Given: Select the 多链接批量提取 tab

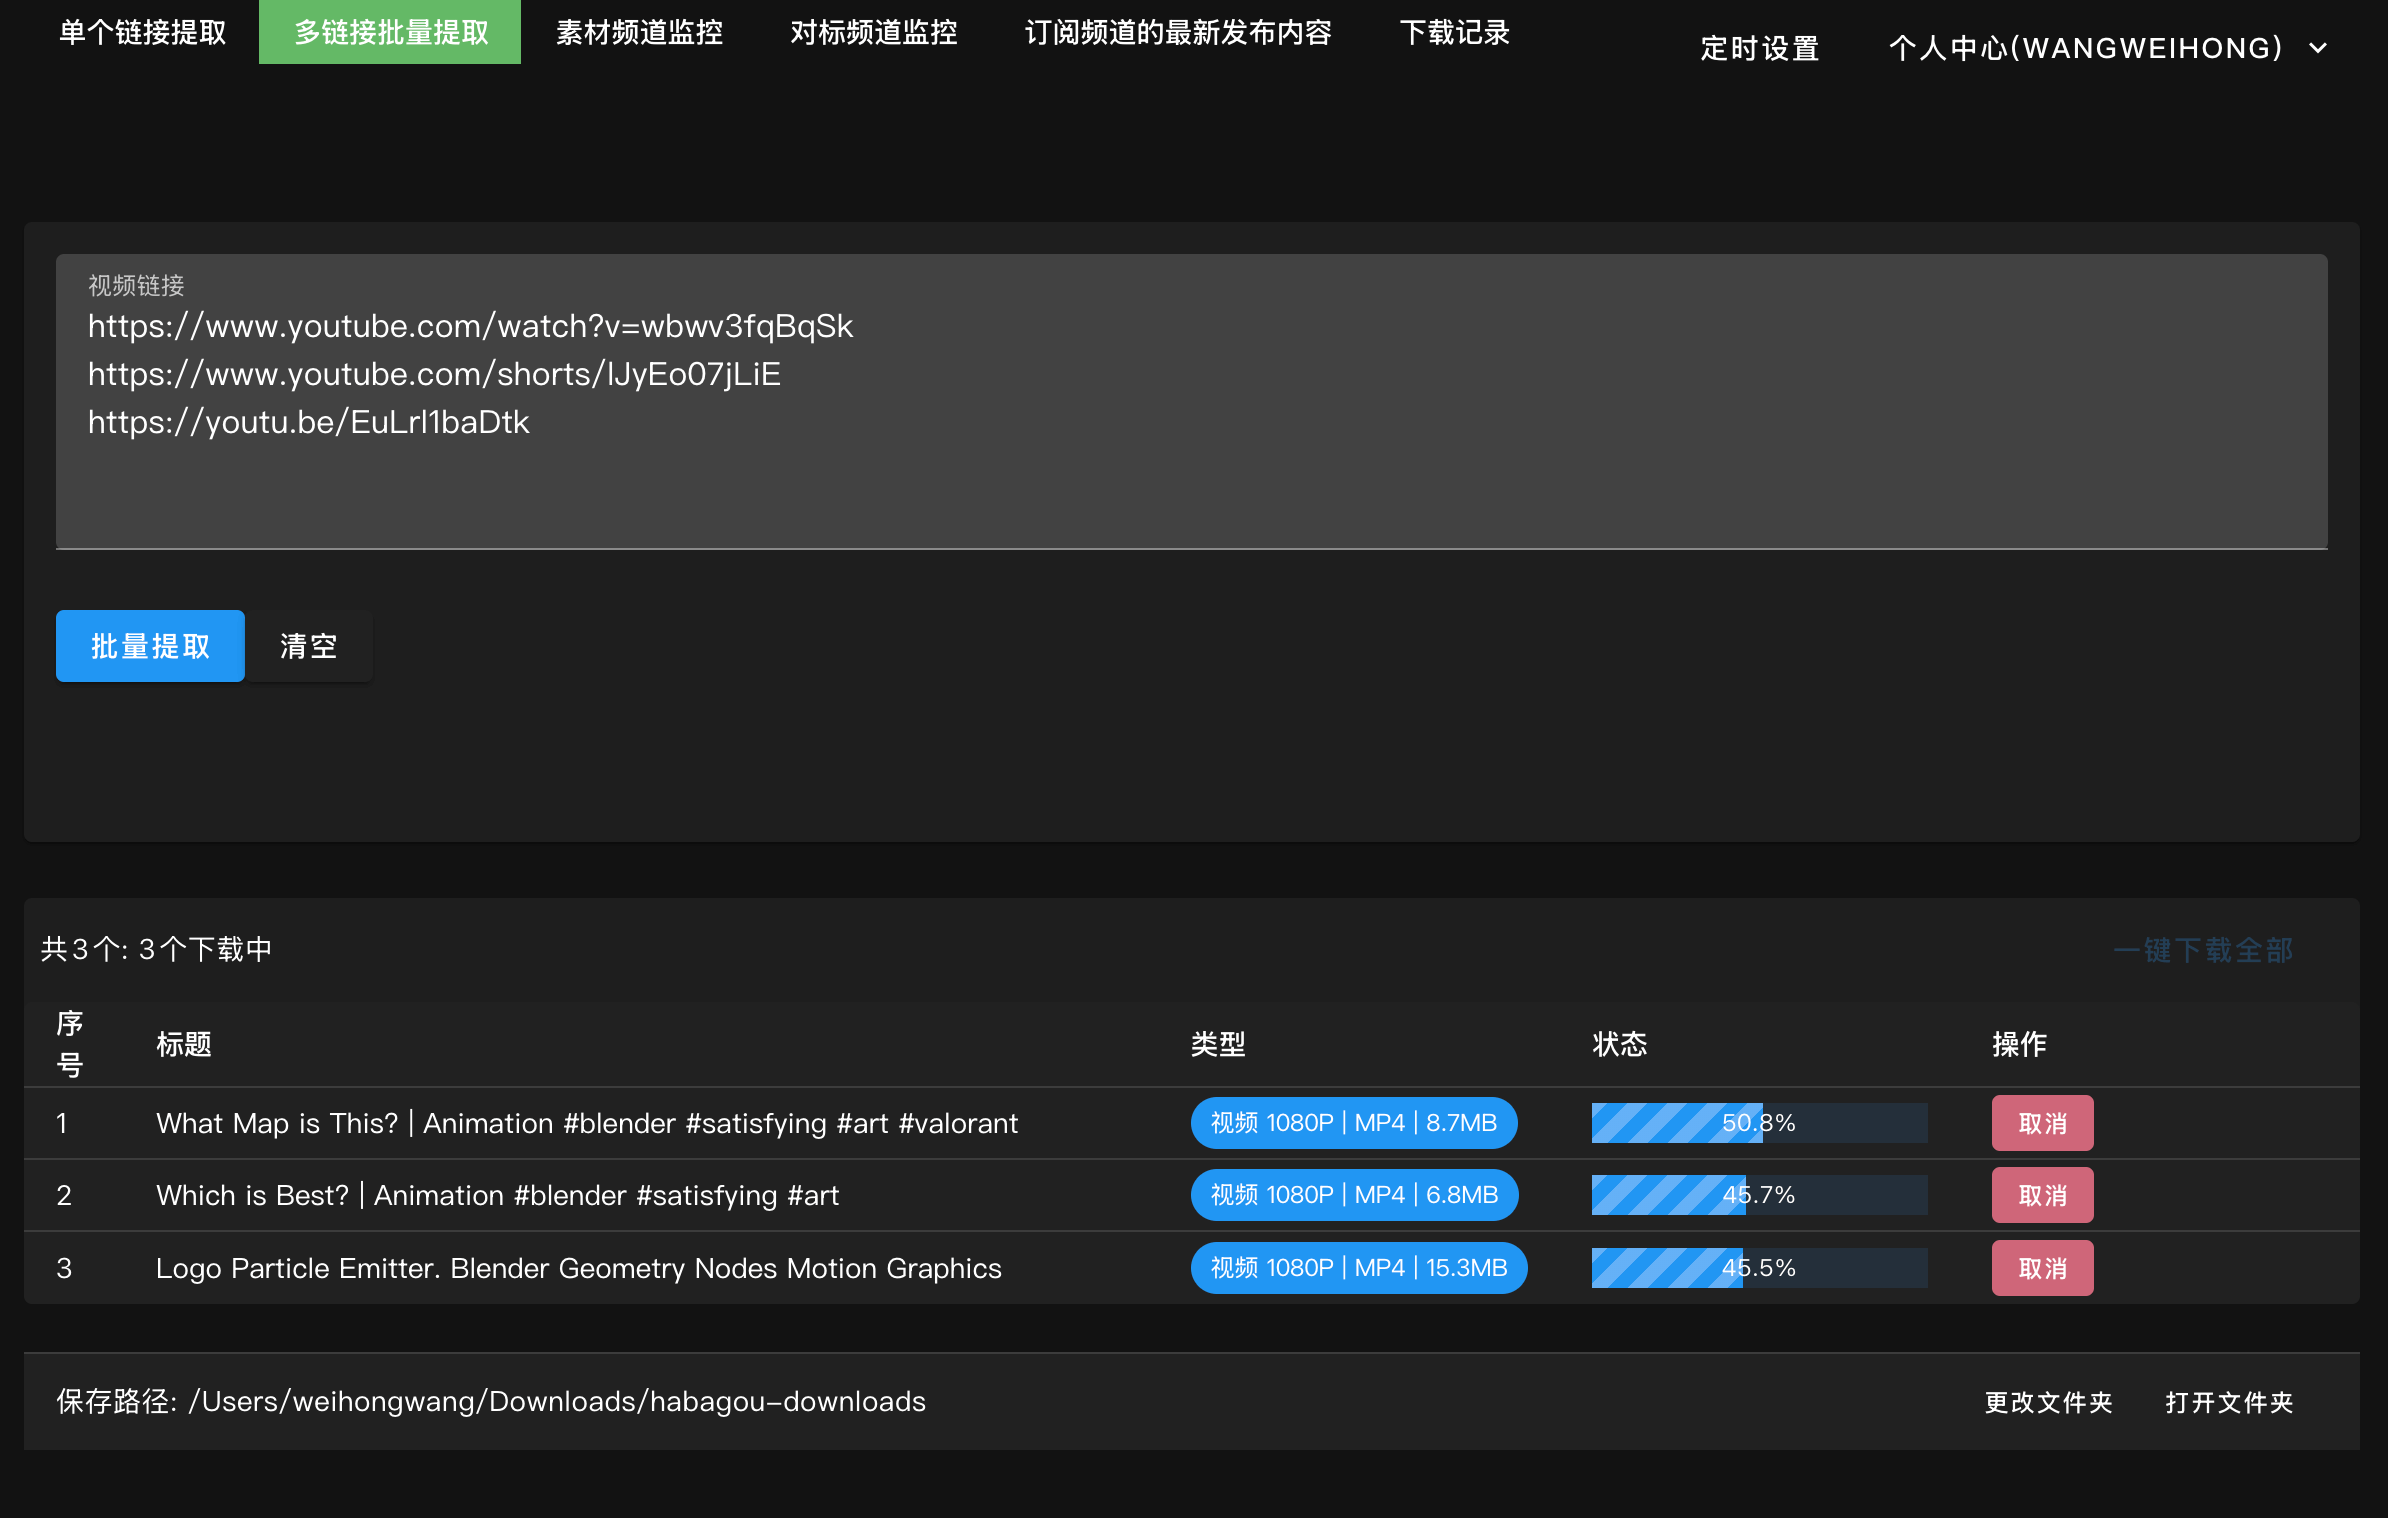Looking at the screenshot, I should click(x=390, y=32).
